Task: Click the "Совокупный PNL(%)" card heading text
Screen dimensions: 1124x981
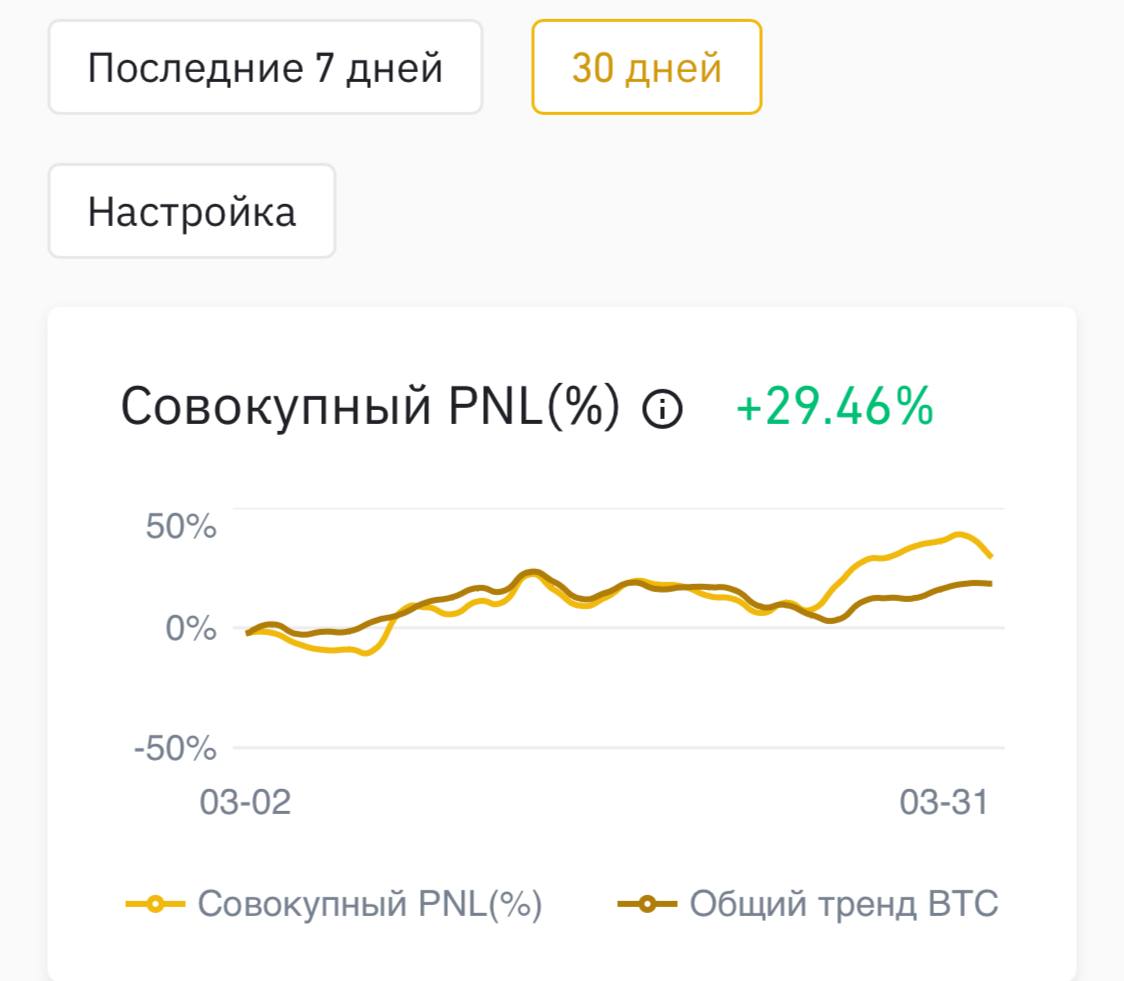Action: 370,407
